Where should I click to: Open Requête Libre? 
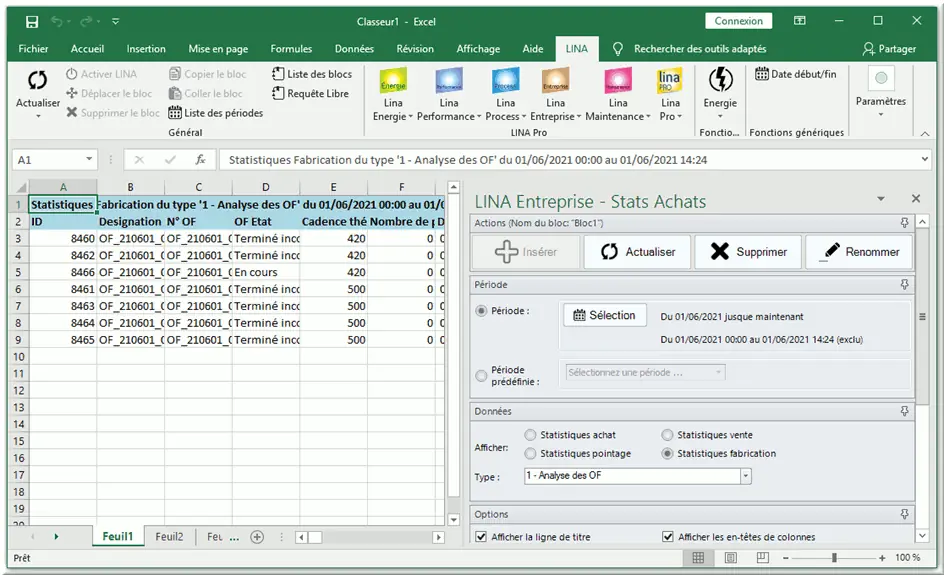pyautogui.click(x=311, y=93)
